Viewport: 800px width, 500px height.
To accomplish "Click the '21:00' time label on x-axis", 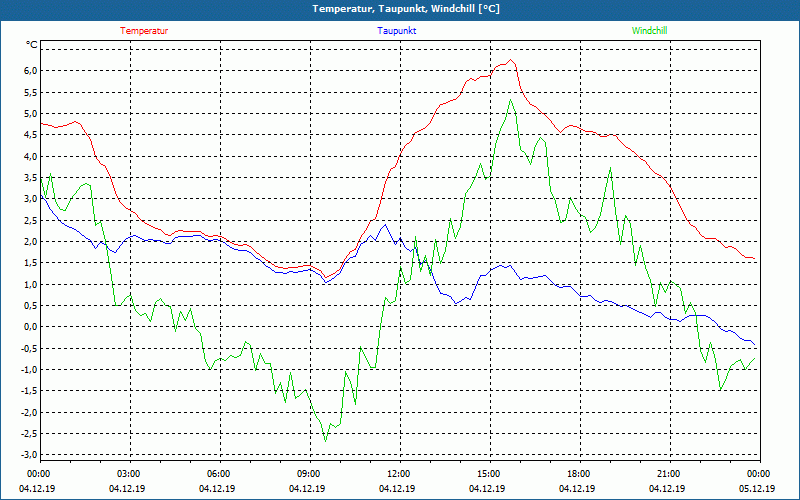I will point(669,474).
